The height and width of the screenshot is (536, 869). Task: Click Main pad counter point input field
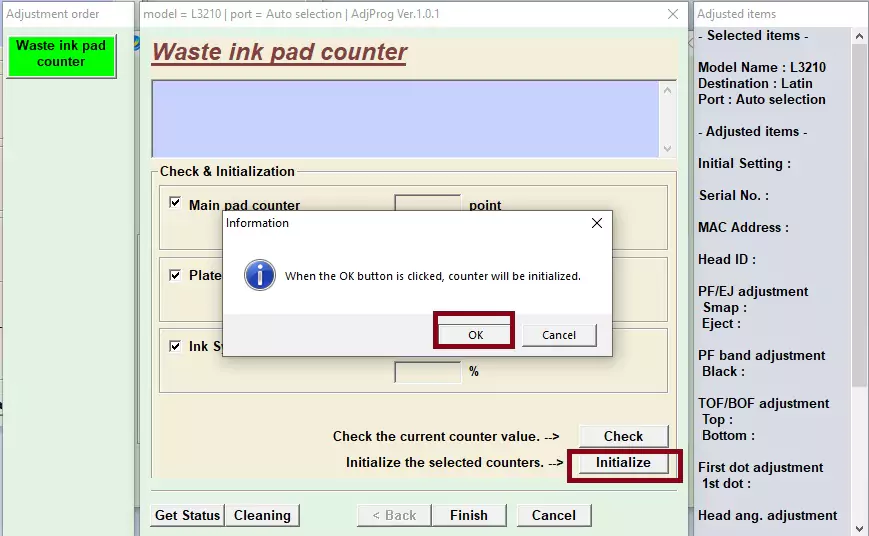(427, 203)
